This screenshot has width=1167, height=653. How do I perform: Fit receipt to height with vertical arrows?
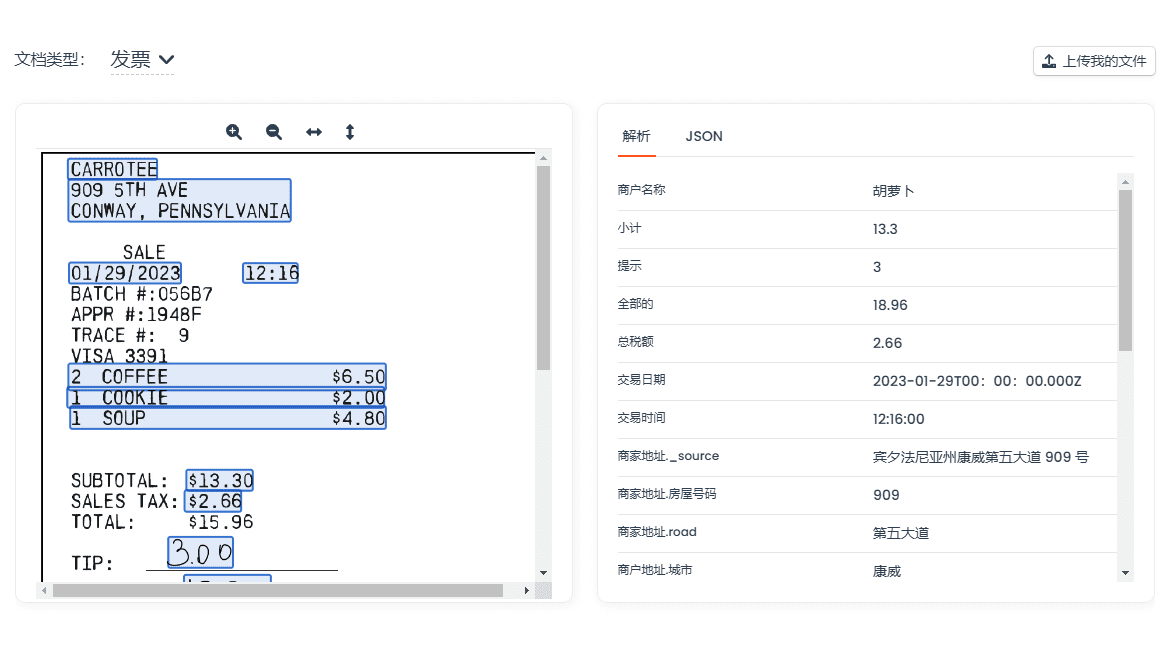(350, 132)
